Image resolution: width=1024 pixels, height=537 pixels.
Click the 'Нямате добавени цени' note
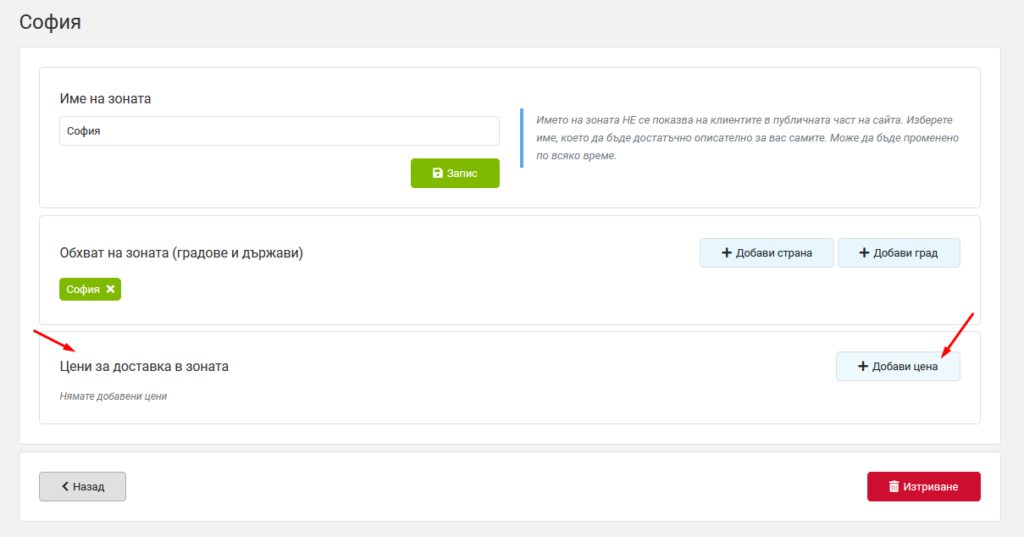113,396
